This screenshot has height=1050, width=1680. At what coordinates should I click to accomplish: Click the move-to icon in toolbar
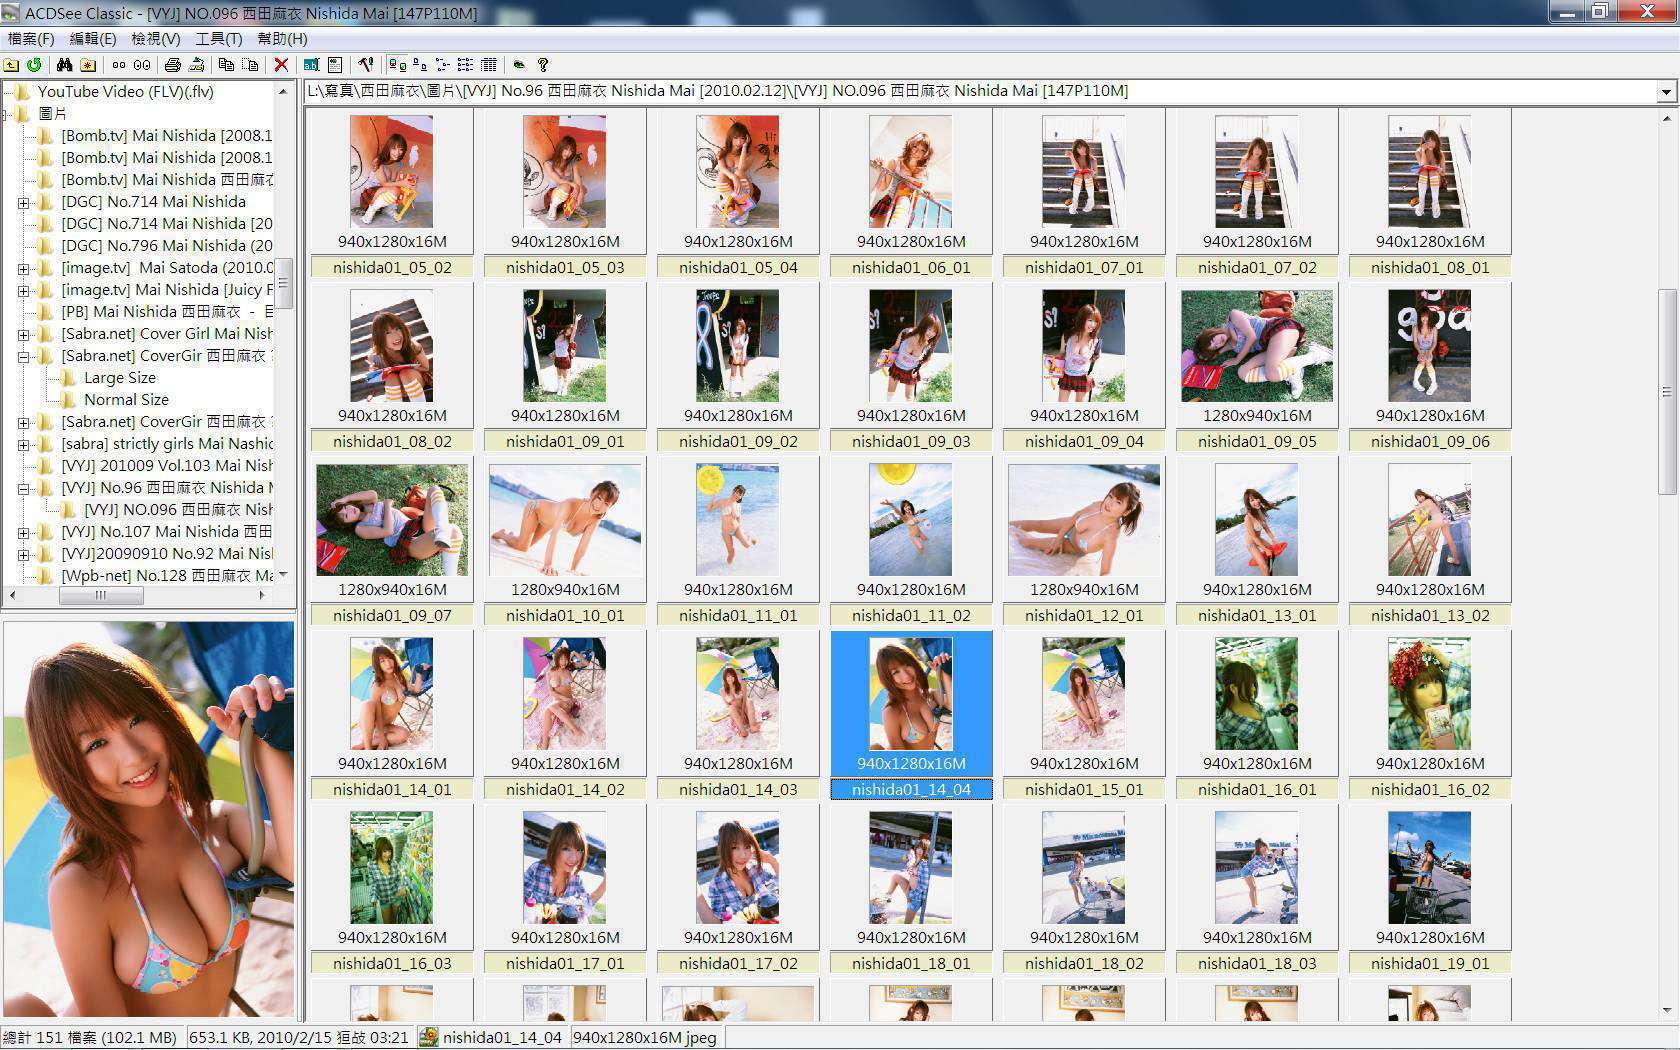coord(250,65)
